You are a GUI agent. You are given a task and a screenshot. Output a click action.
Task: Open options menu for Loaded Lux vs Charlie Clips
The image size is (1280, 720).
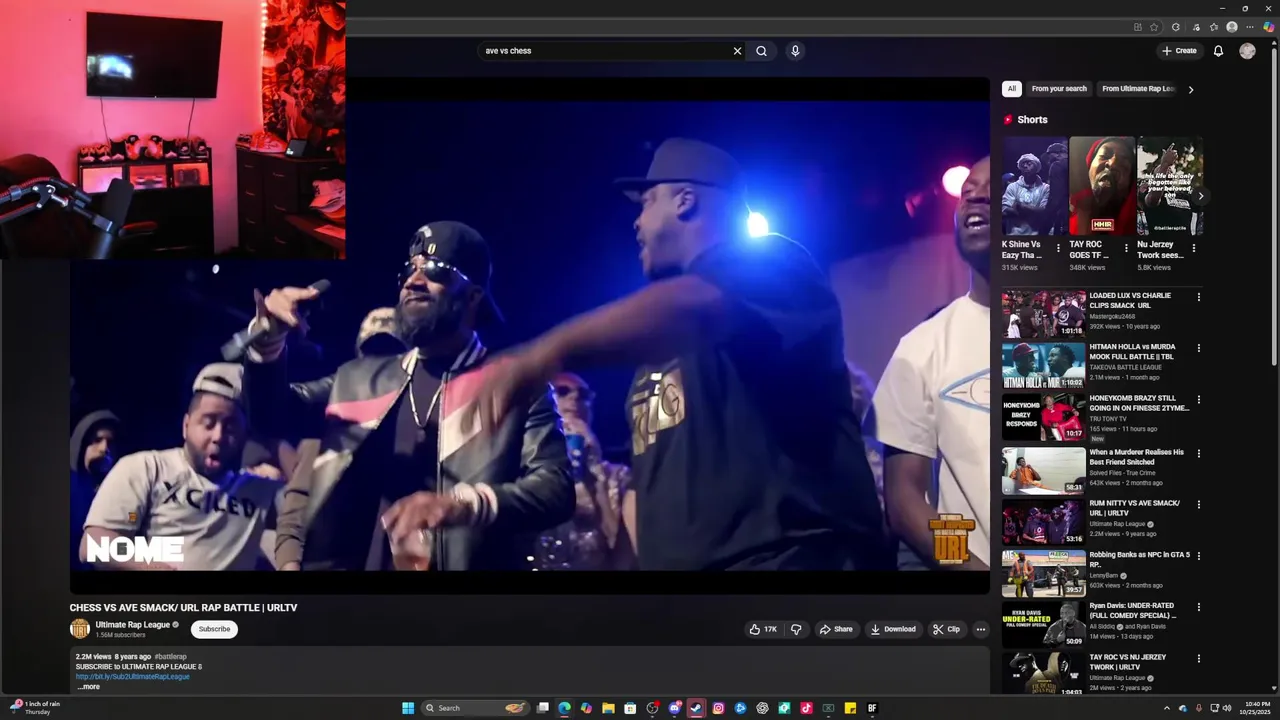1198,297
